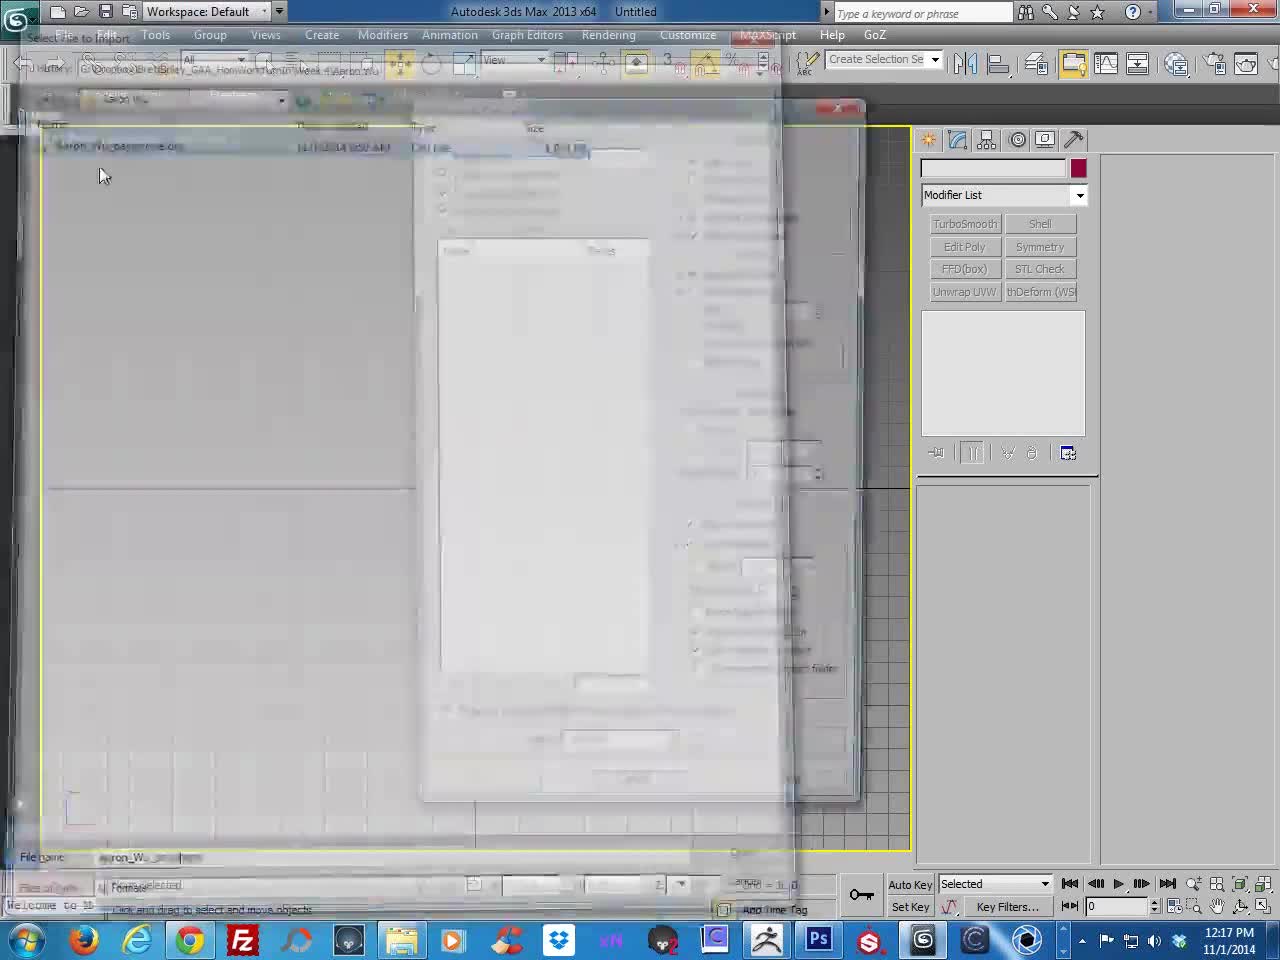Open the Motion command panel tab

coord(1017,140)
